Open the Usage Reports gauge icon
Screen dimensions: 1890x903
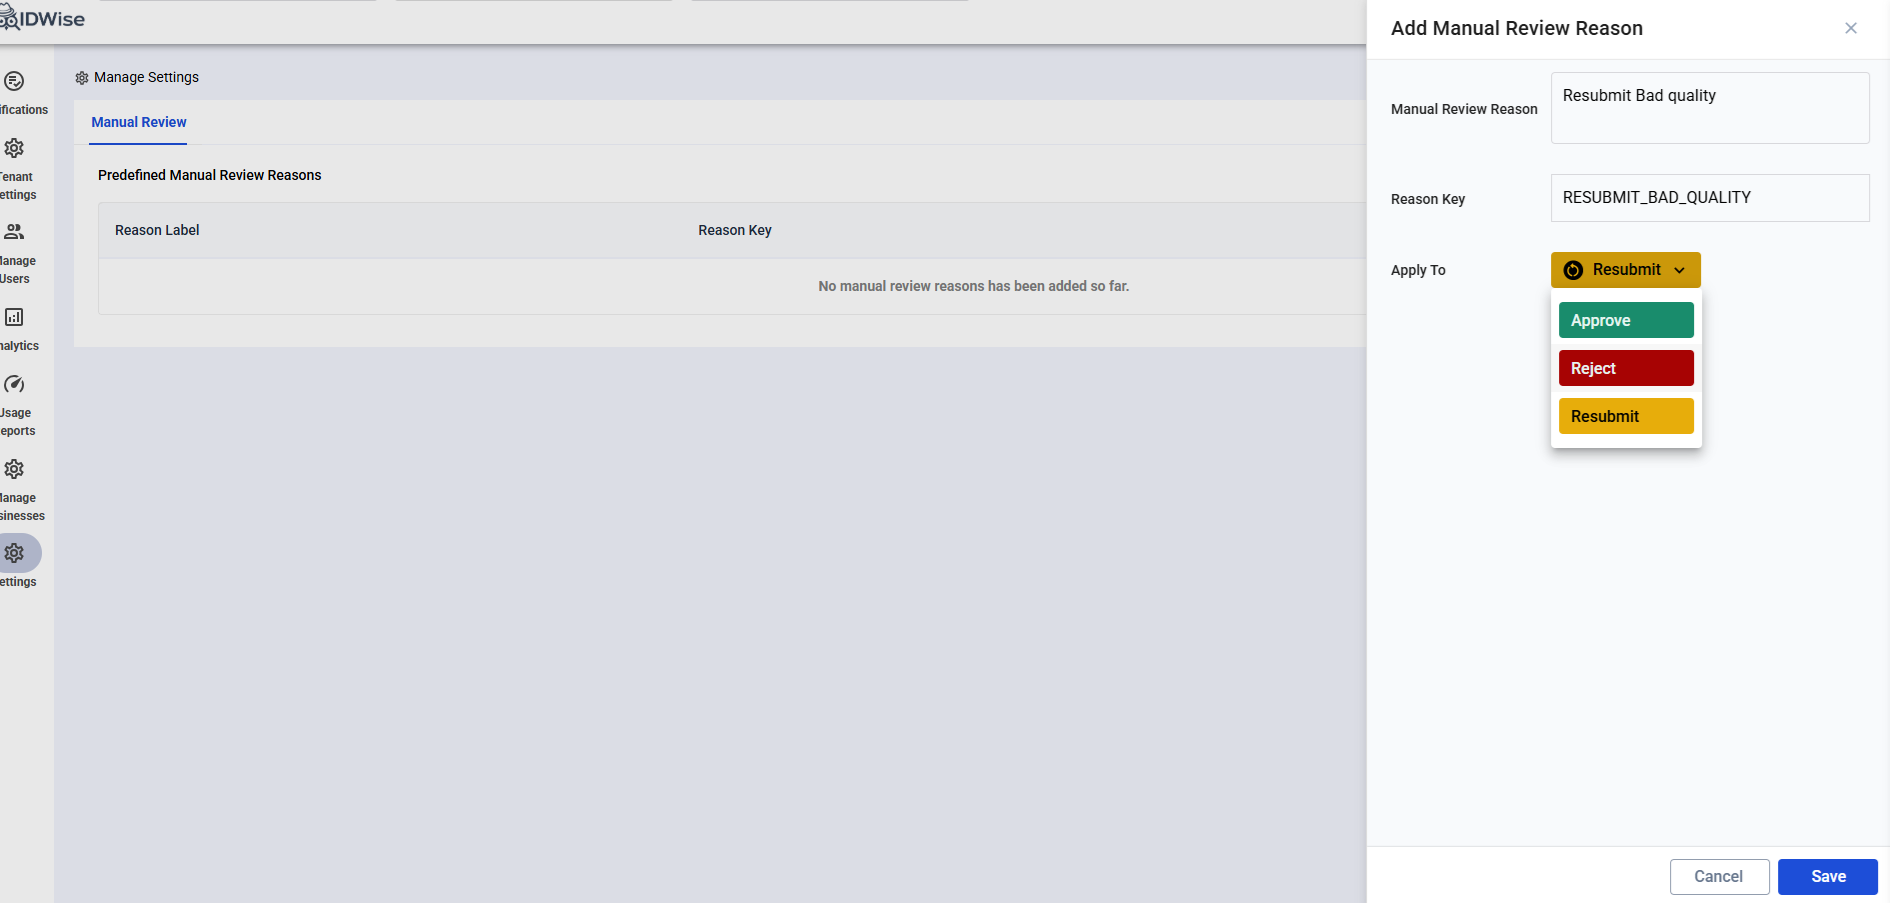14,384
